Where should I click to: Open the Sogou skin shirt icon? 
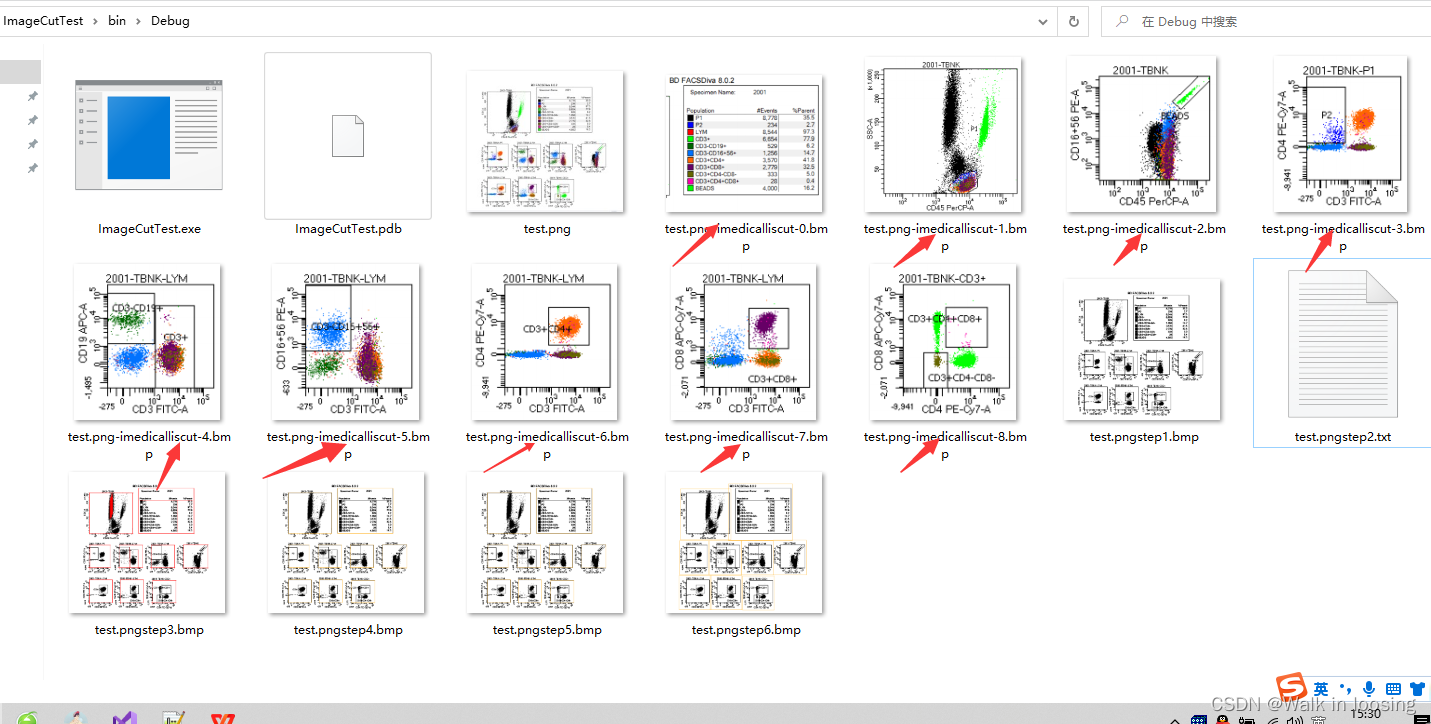1417,689
